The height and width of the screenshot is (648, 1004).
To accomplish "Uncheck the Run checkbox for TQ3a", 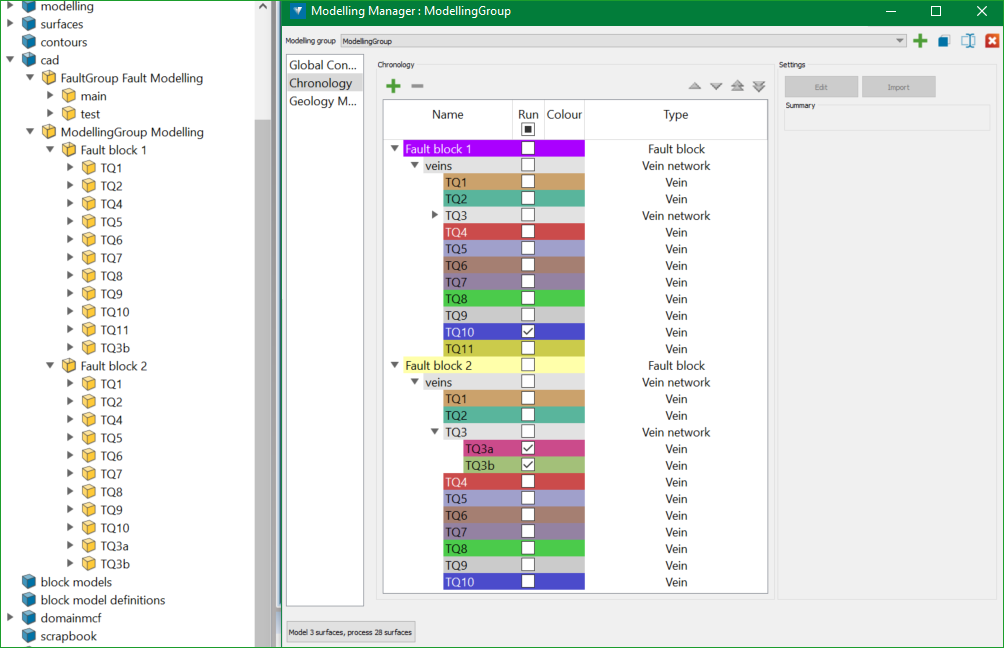I will (x=528, y=449).
